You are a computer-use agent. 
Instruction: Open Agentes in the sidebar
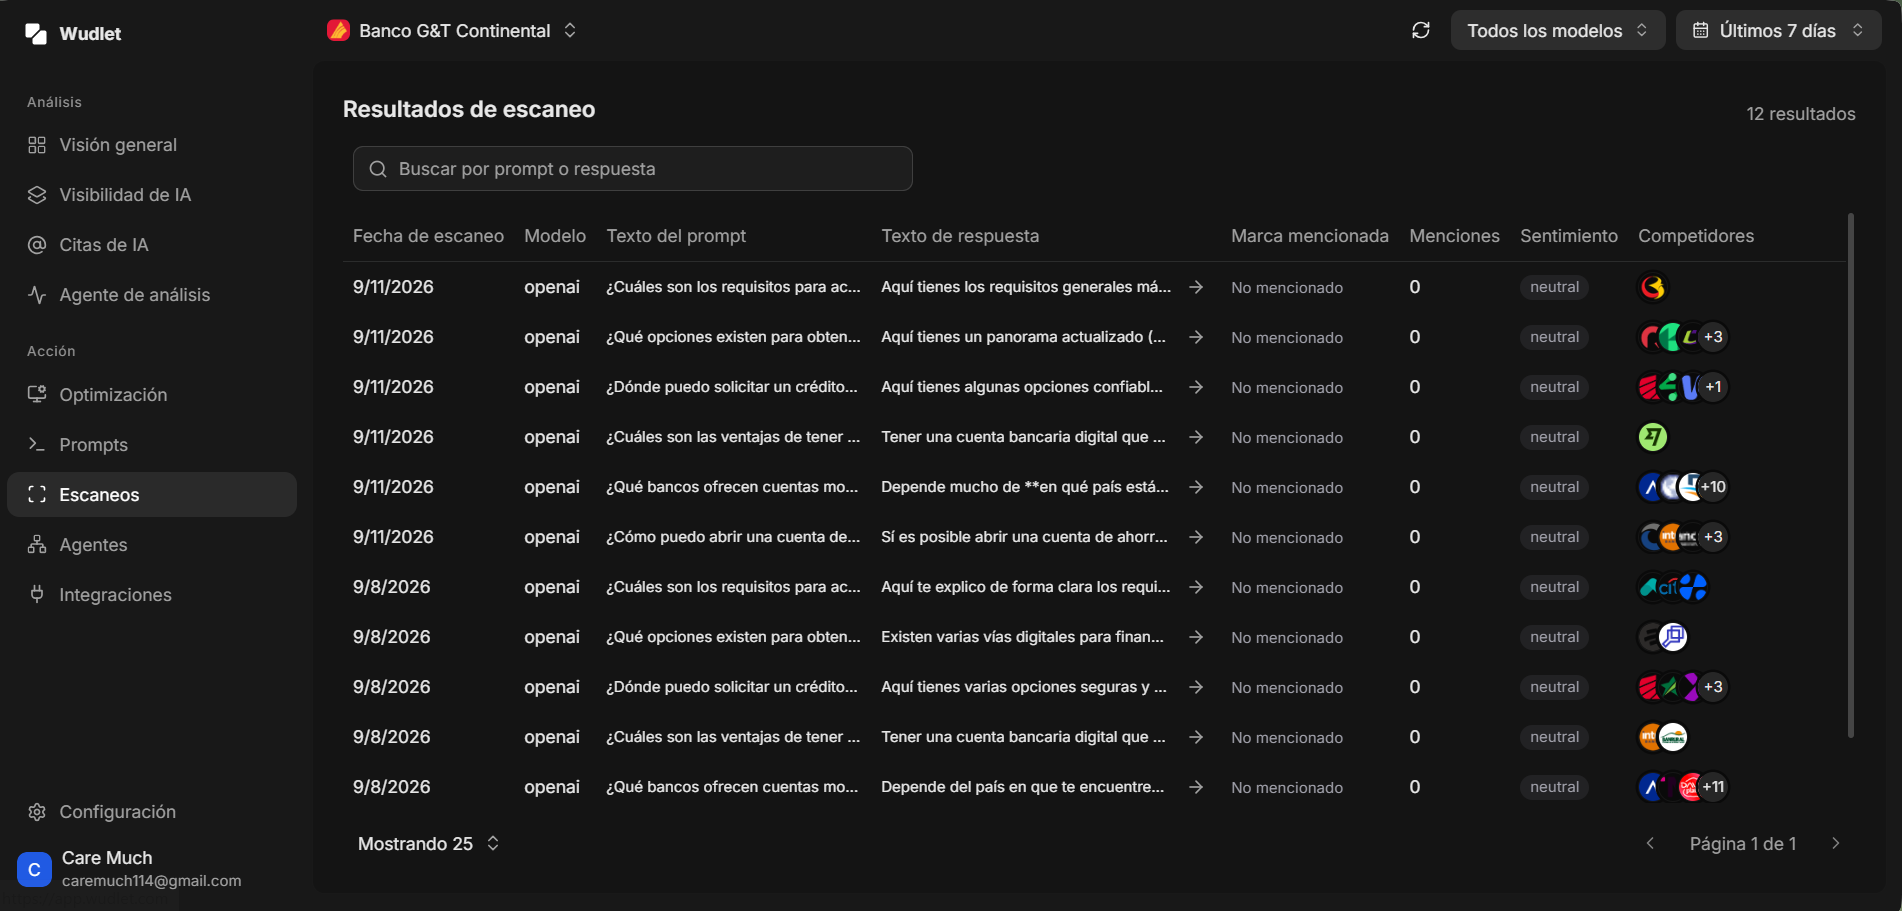click(x=152, y=545)
